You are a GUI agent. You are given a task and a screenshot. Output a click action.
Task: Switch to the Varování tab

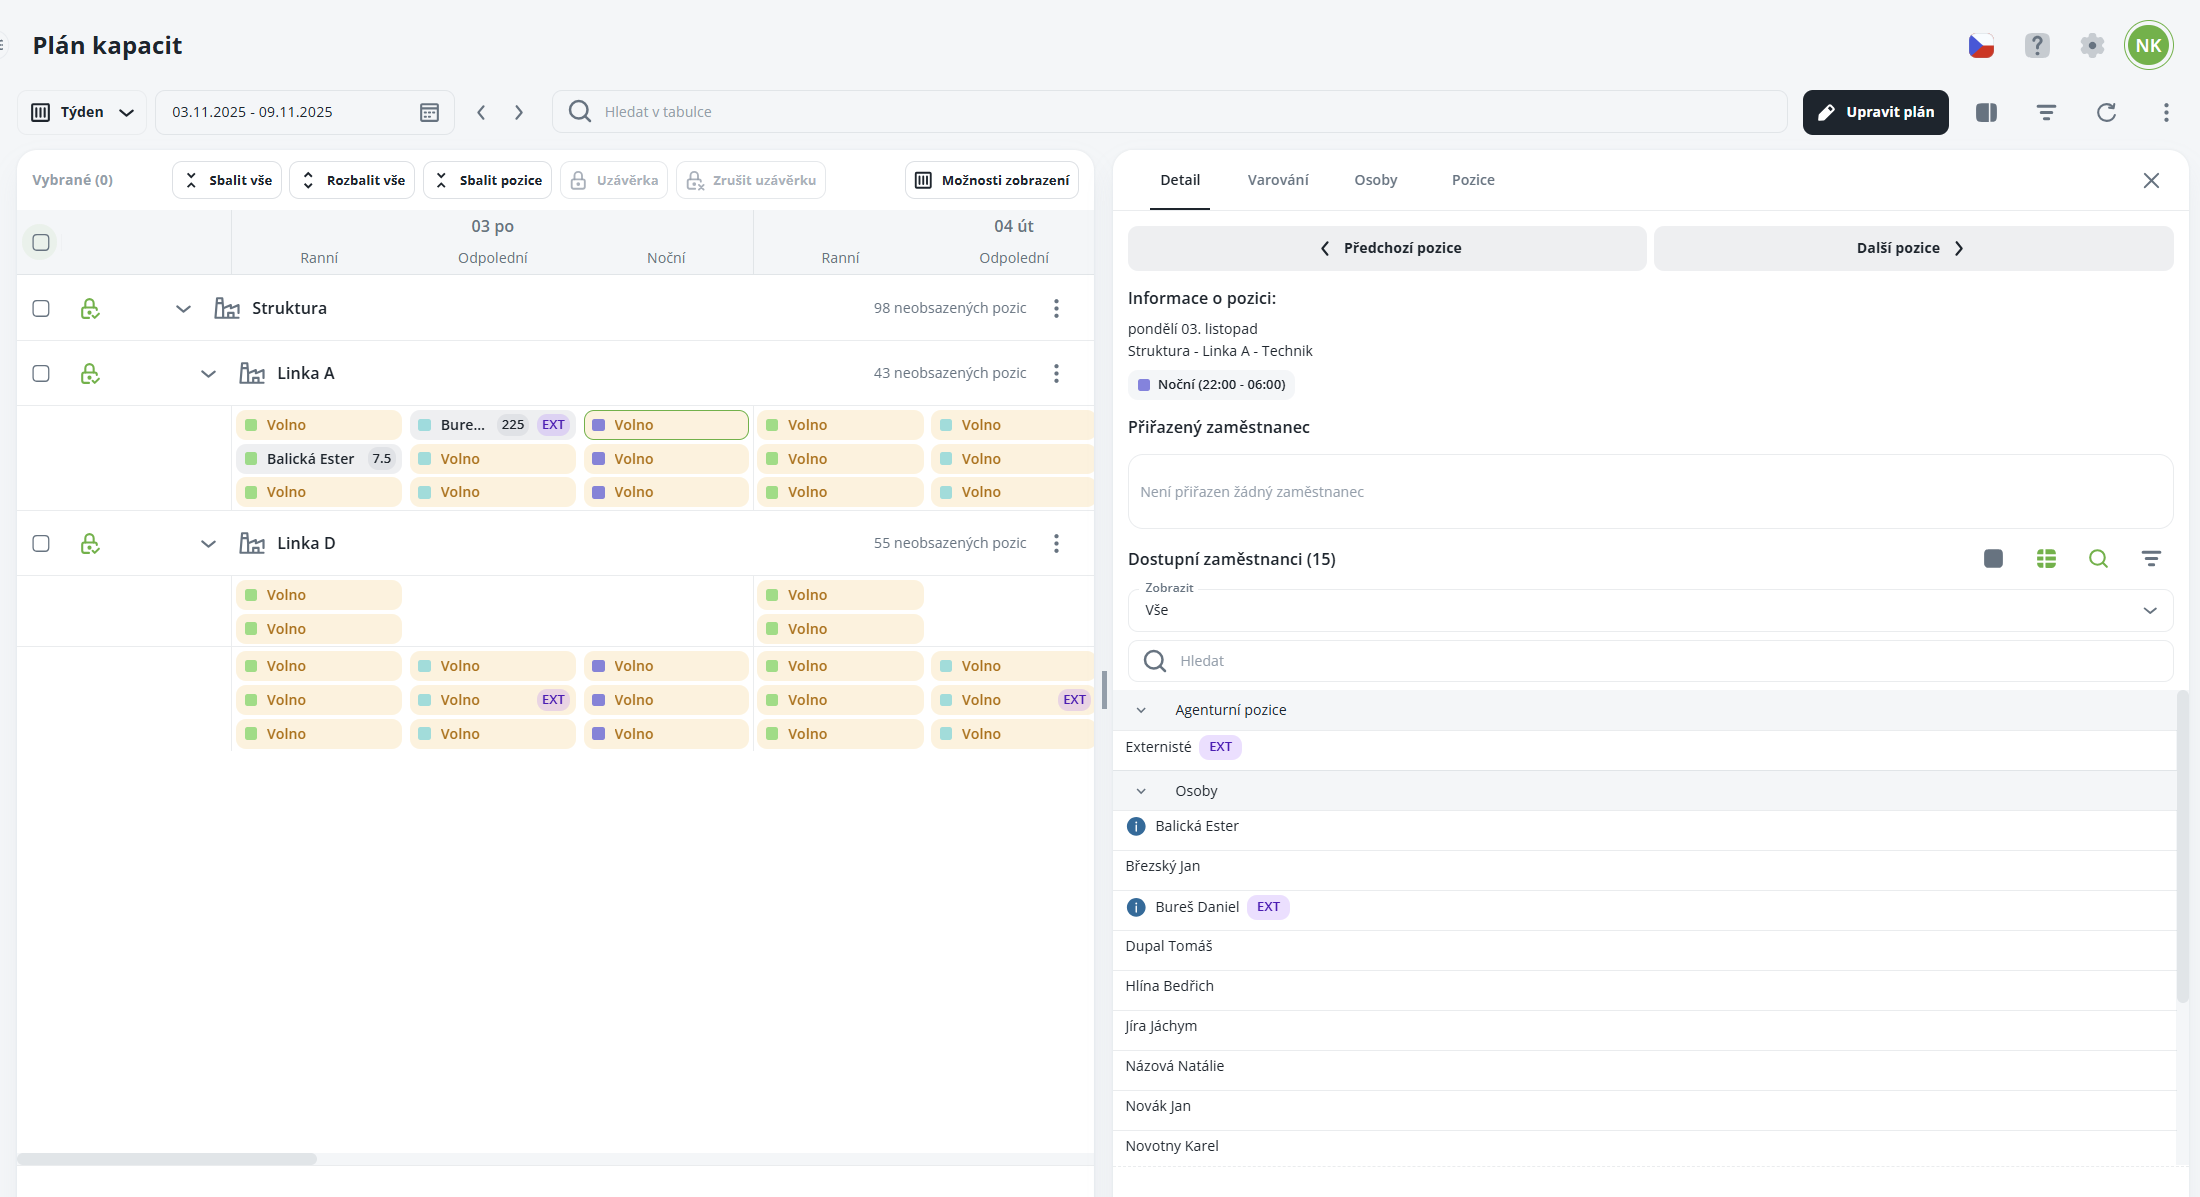click(1277, 180)
